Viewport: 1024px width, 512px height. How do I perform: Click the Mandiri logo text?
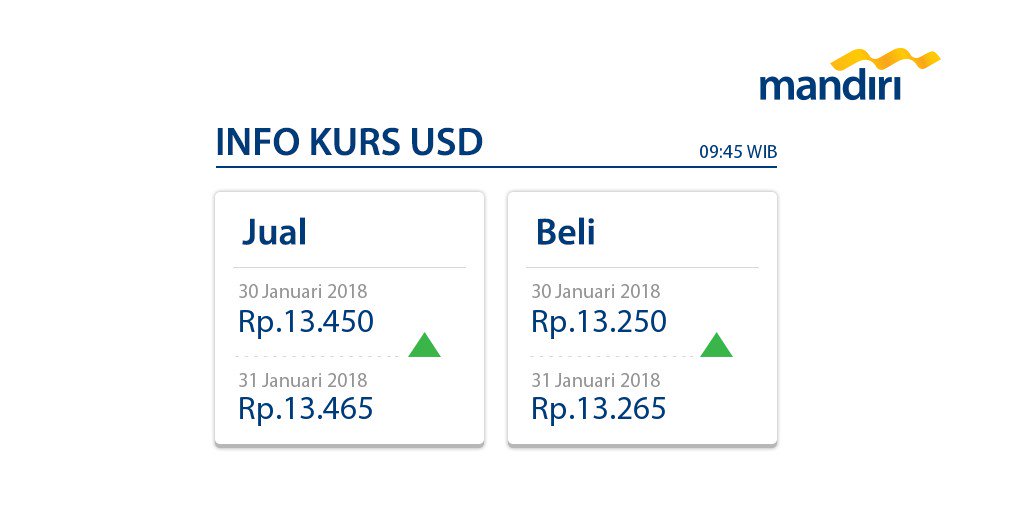click(830, 87)
